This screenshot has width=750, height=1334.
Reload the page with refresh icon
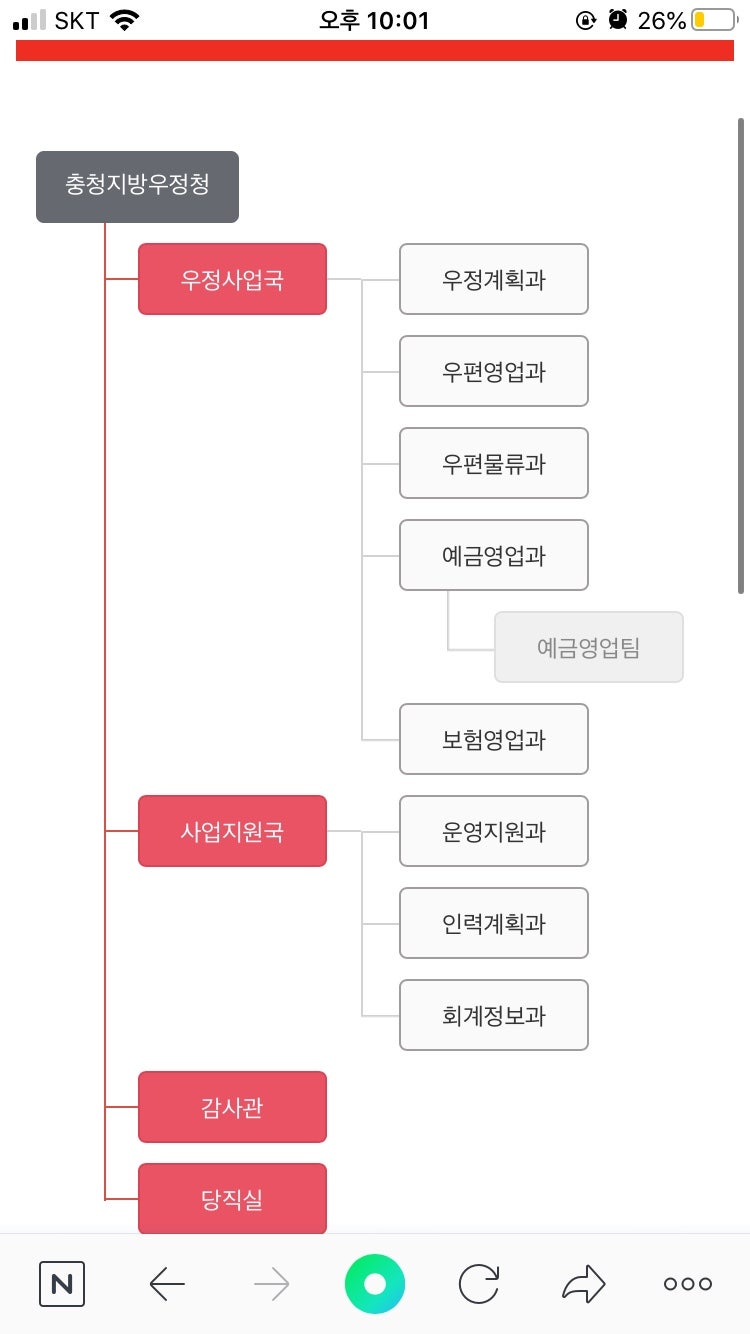[x=479, y=1284]
